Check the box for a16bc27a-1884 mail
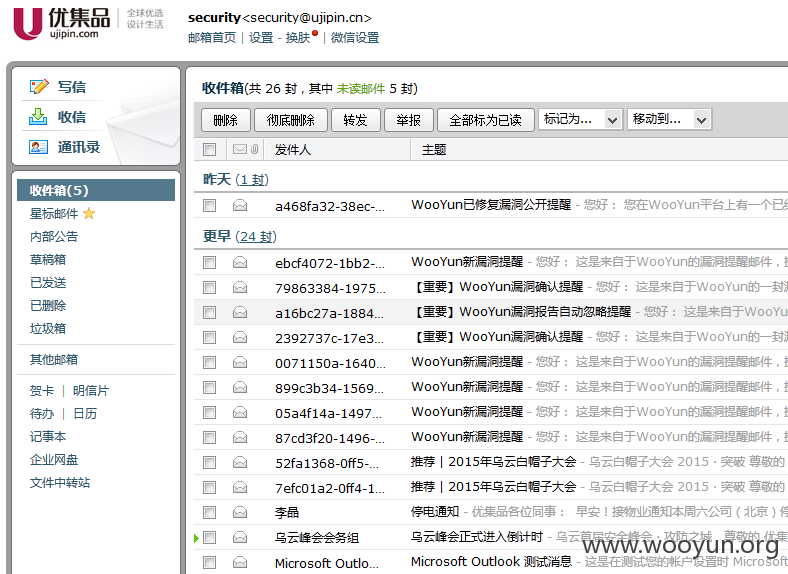Image resolution: width=788 pixels, height=574 pixels. coord(210,313)
